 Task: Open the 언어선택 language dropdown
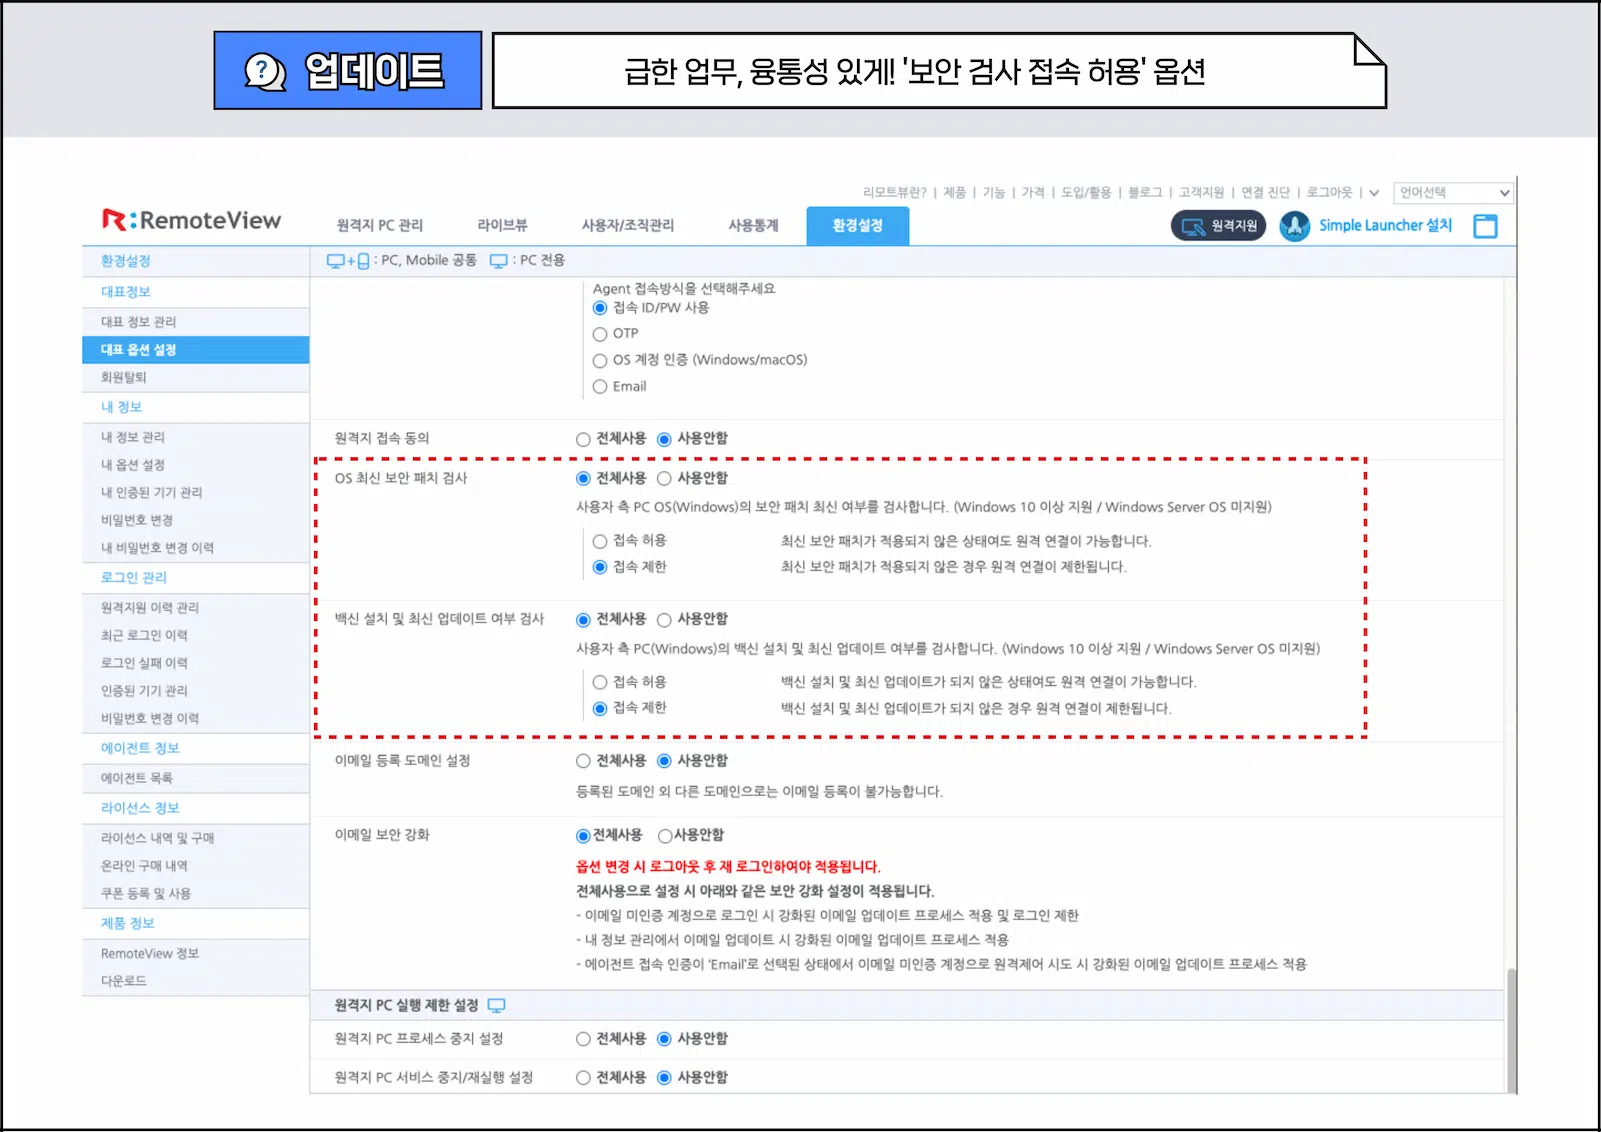pos(1452,192)
